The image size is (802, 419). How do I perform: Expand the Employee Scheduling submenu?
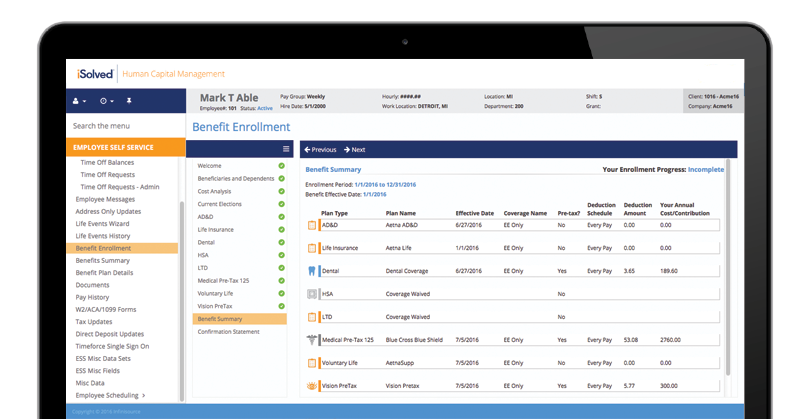point(110,395)
